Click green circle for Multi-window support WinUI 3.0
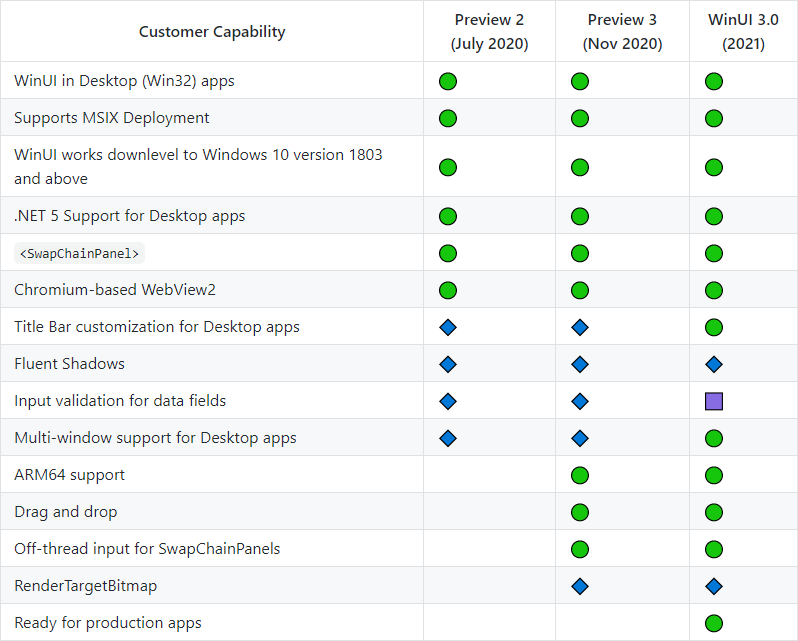The width and height of the screenshot is (798, 641). 714,439
